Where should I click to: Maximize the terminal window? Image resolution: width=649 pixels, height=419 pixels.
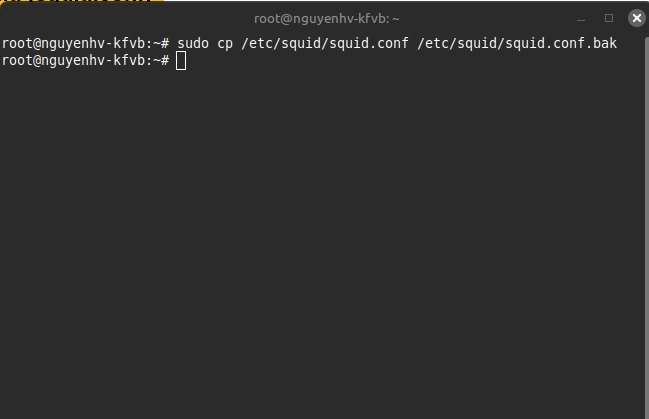click(x=610, y=18)
